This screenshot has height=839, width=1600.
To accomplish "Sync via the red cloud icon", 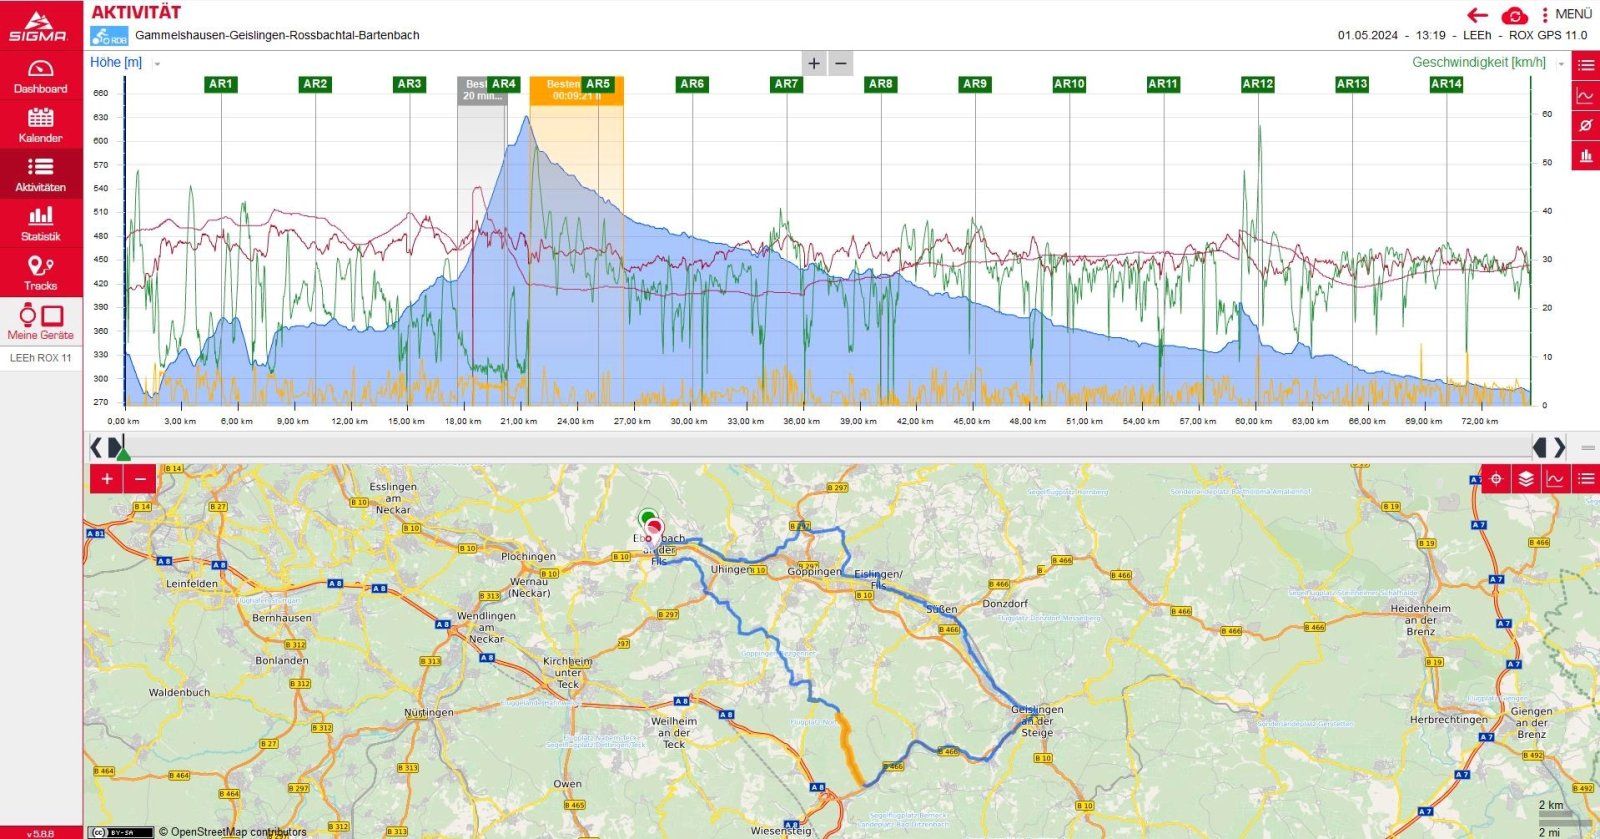I will (x=1514, y=15).
